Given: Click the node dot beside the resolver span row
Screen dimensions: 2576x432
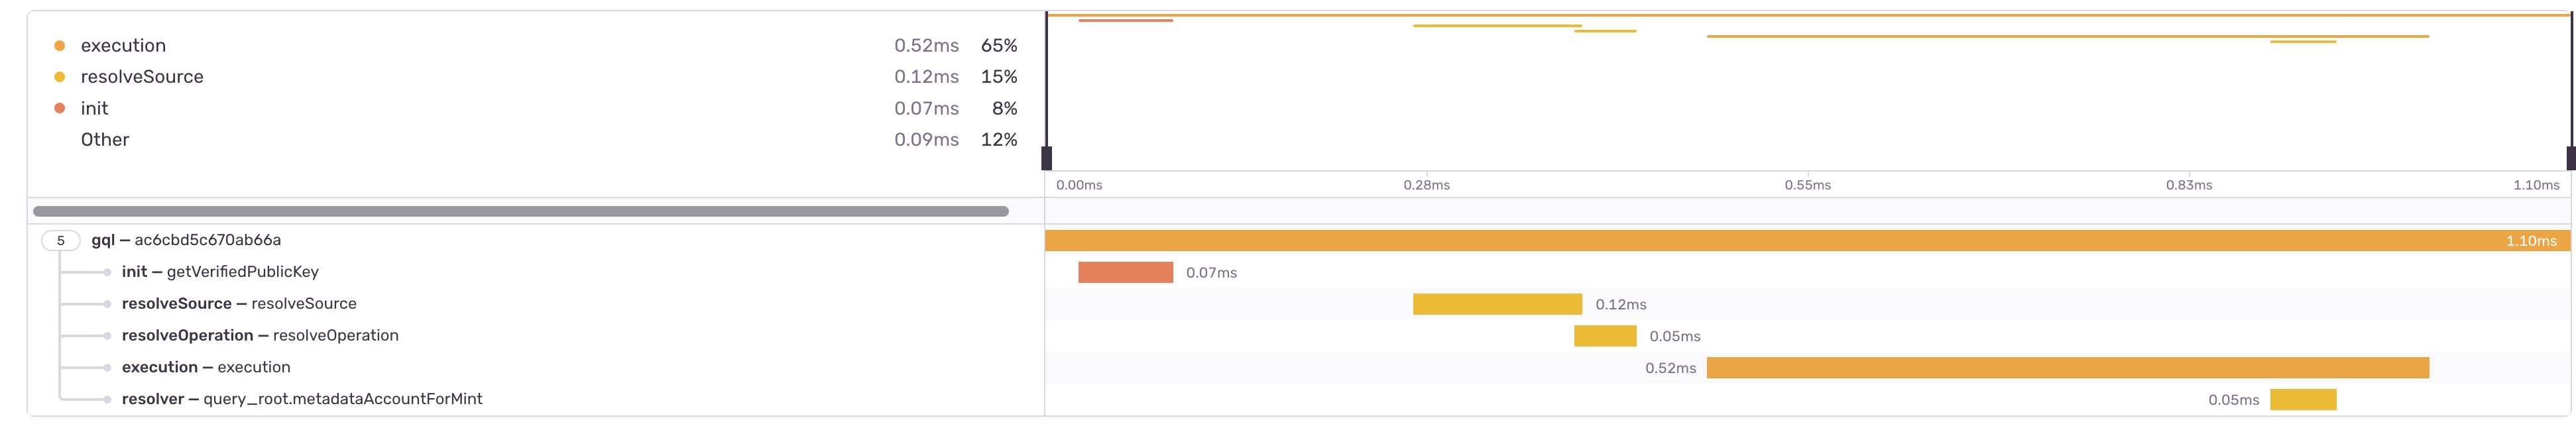Looking at the screenshot, I should (x=107, y=398).
